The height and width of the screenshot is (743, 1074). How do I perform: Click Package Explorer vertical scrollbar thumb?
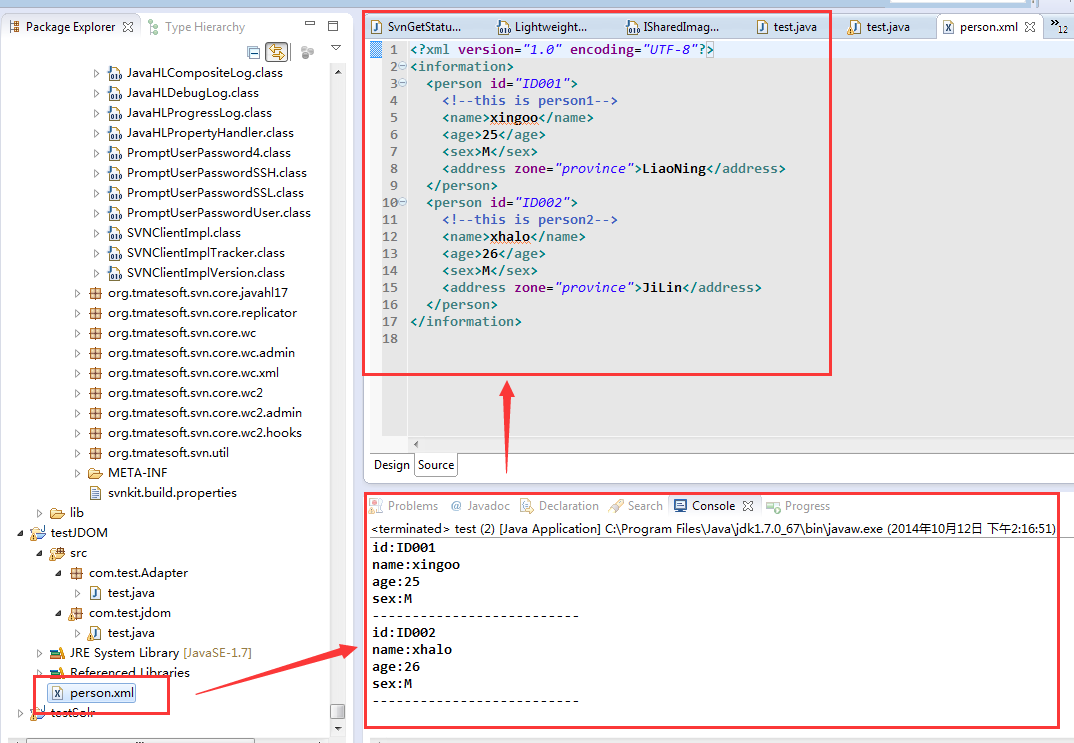tap(337, 711)
